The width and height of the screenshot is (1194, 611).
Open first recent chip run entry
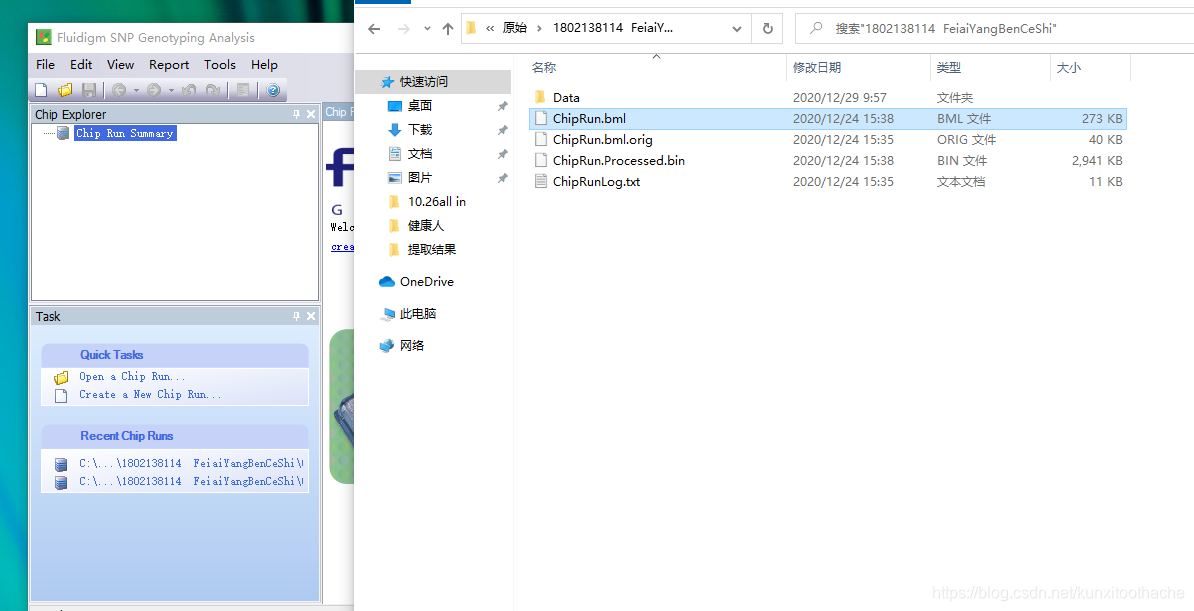191,463
